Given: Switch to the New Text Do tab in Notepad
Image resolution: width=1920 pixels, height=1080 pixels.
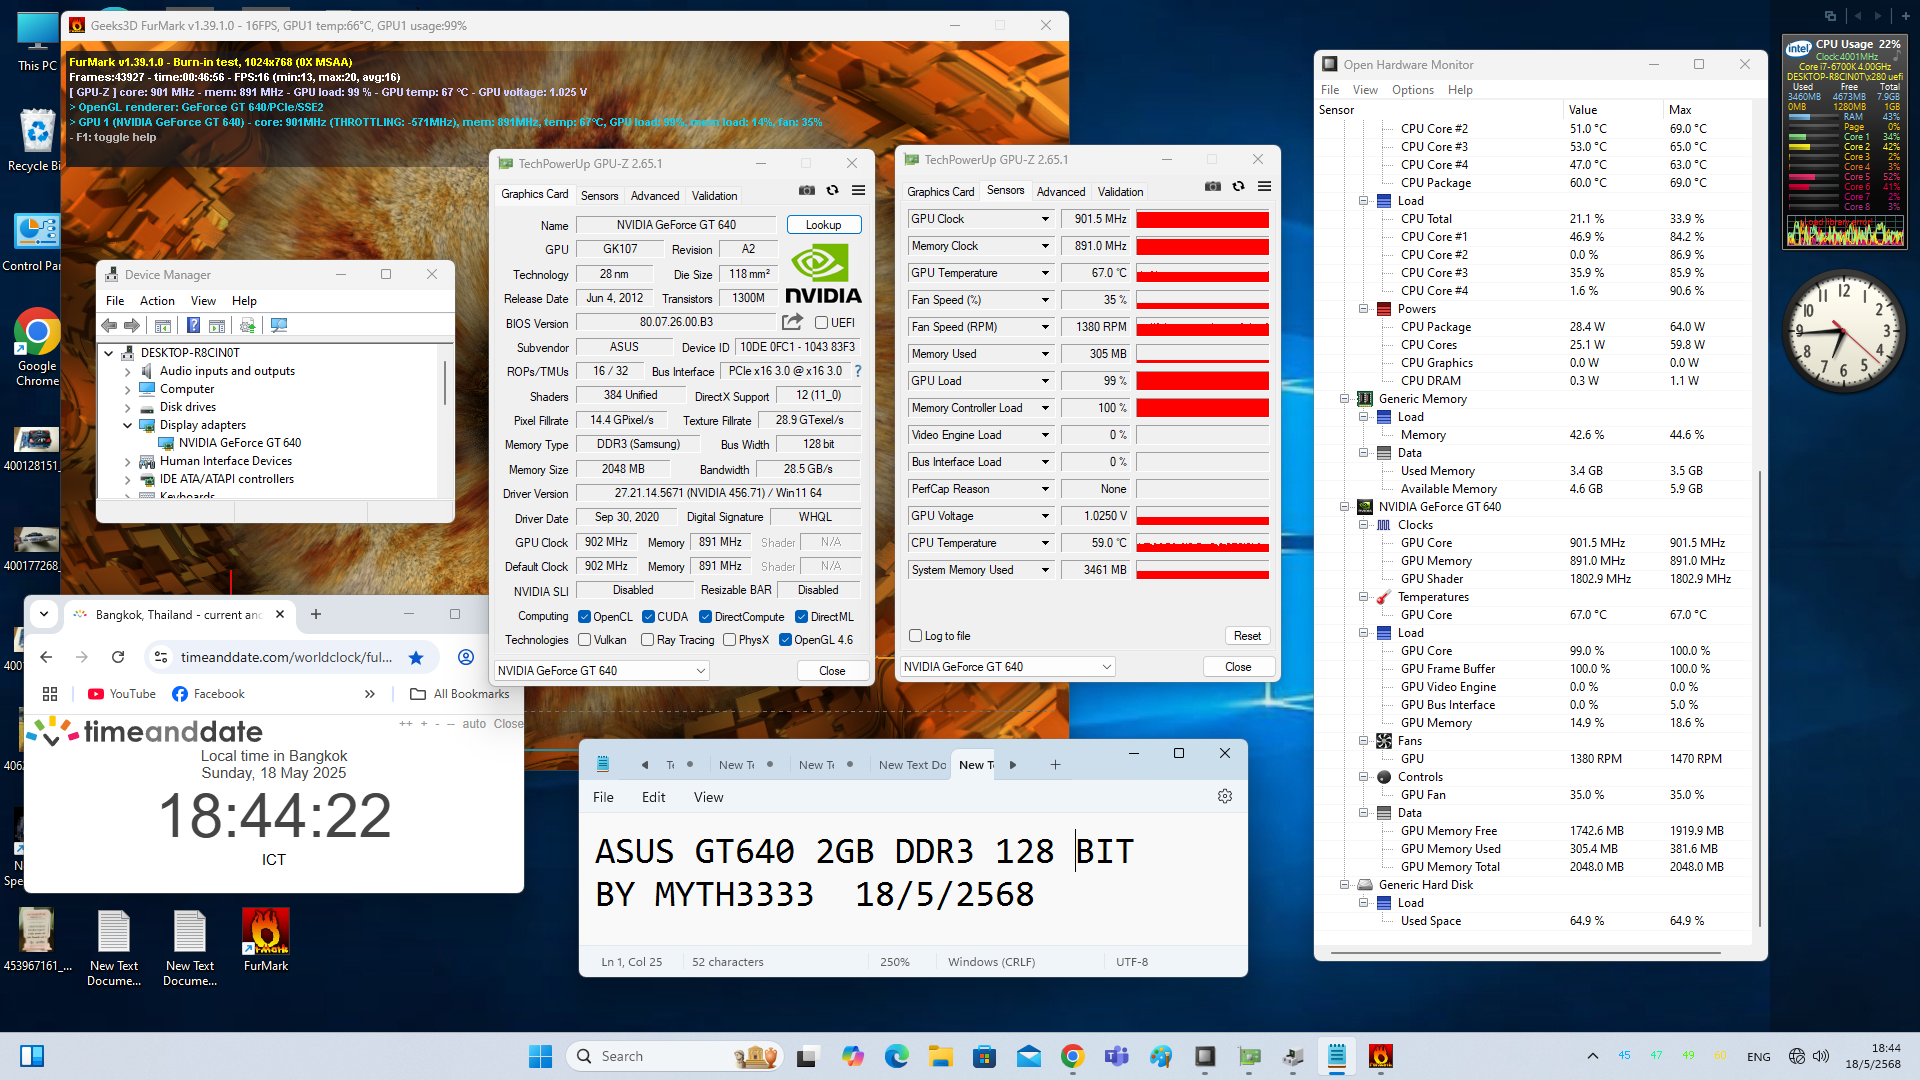Looking at the screenshot, I should coord(911,765).
